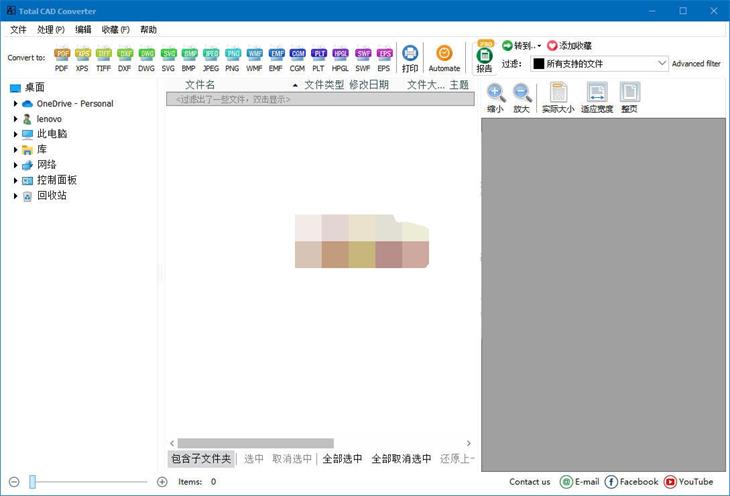The image size is (730, 496).
Task: Open the 转到 go-to dropdown
Action: pos(521,46)
